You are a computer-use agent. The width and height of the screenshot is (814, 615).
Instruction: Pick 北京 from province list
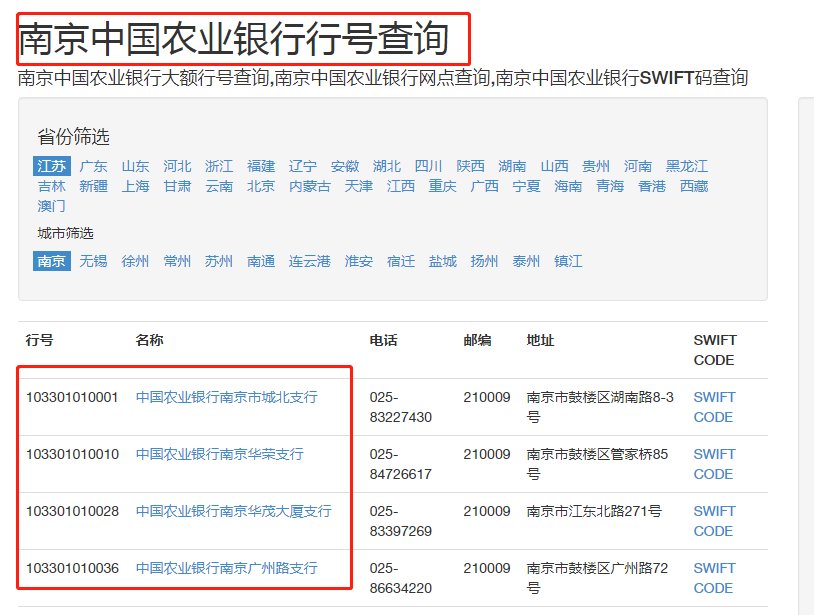coord(261,186)
